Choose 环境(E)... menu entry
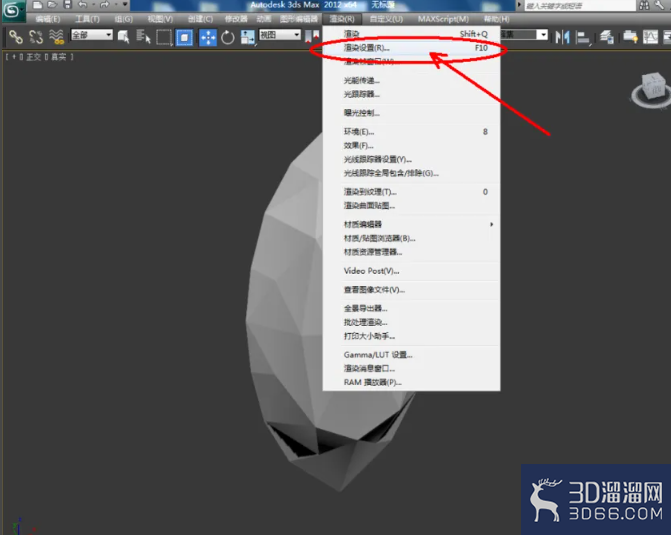The width and height of the screenshot is (671, 535). pos(411,132)
